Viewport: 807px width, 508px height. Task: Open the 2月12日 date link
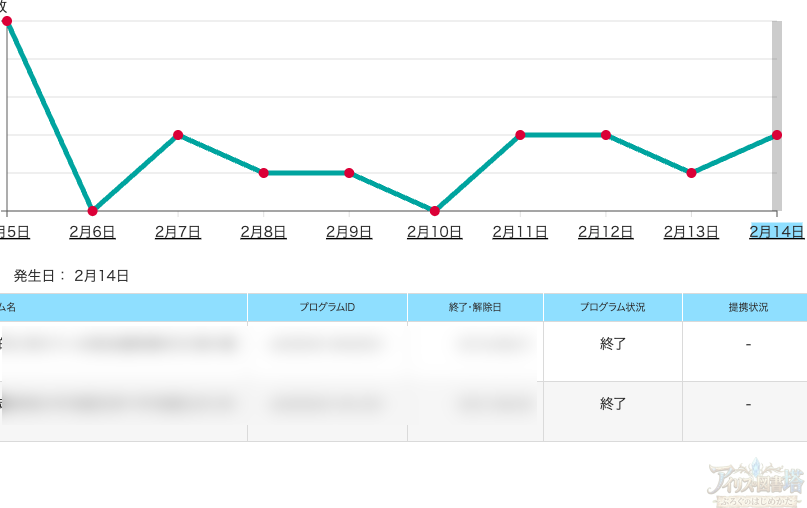pos(606,232)
